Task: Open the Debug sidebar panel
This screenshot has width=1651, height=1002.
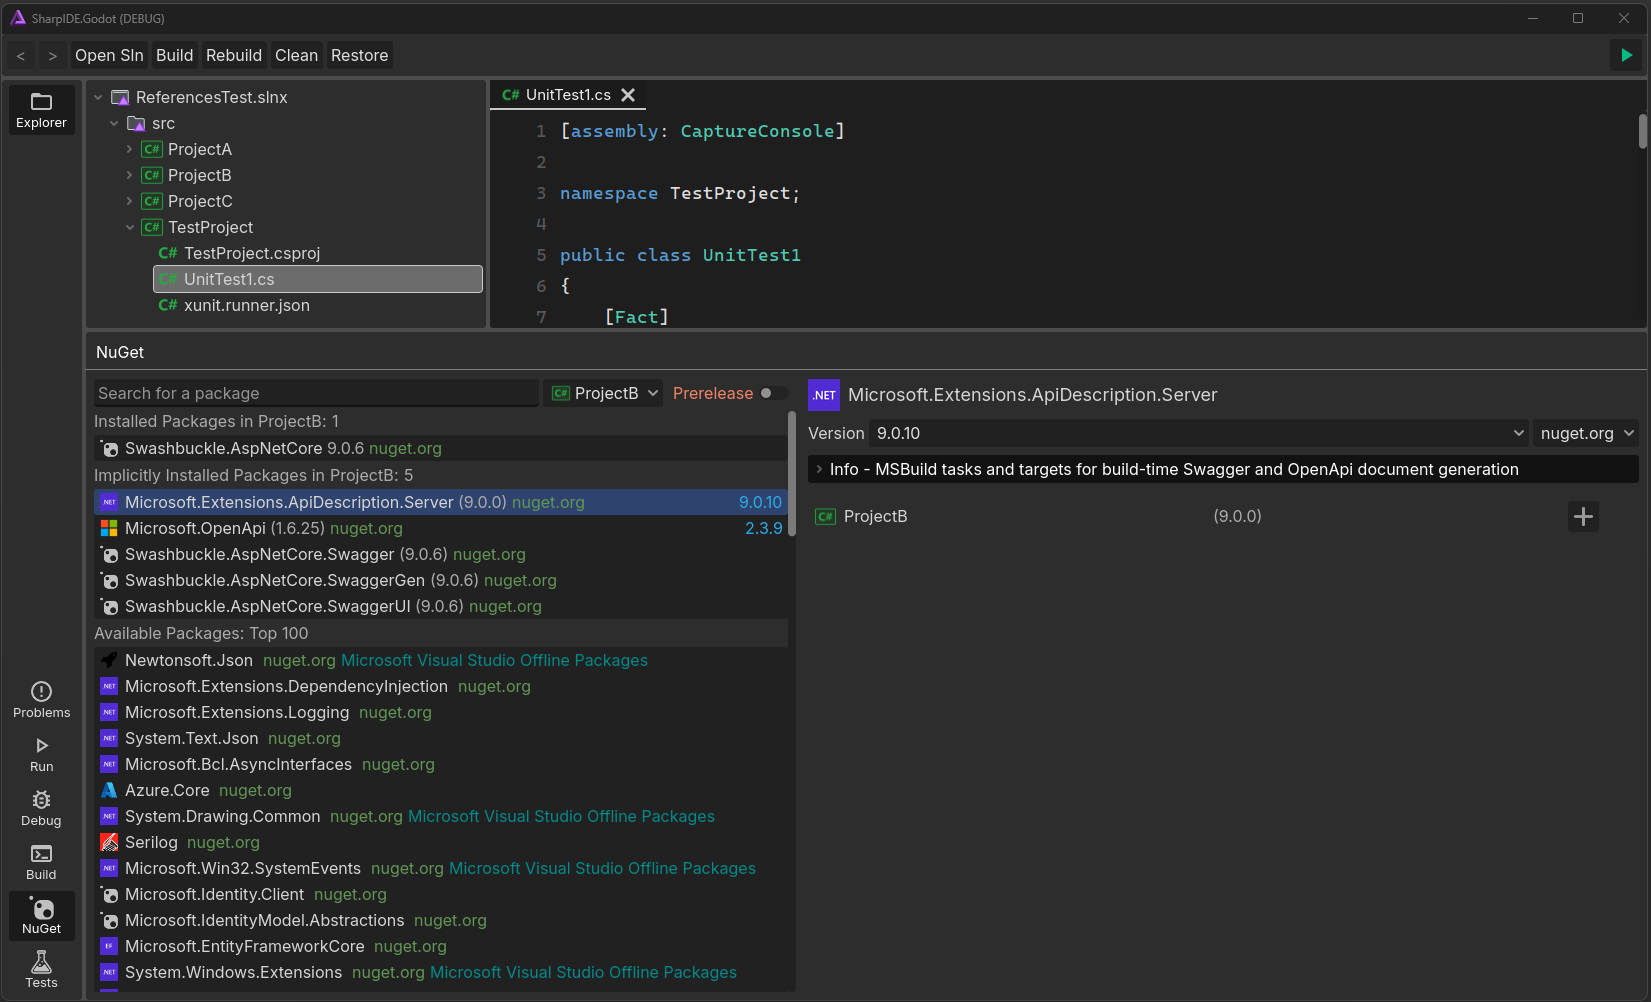Action: [x=41, y=809]
